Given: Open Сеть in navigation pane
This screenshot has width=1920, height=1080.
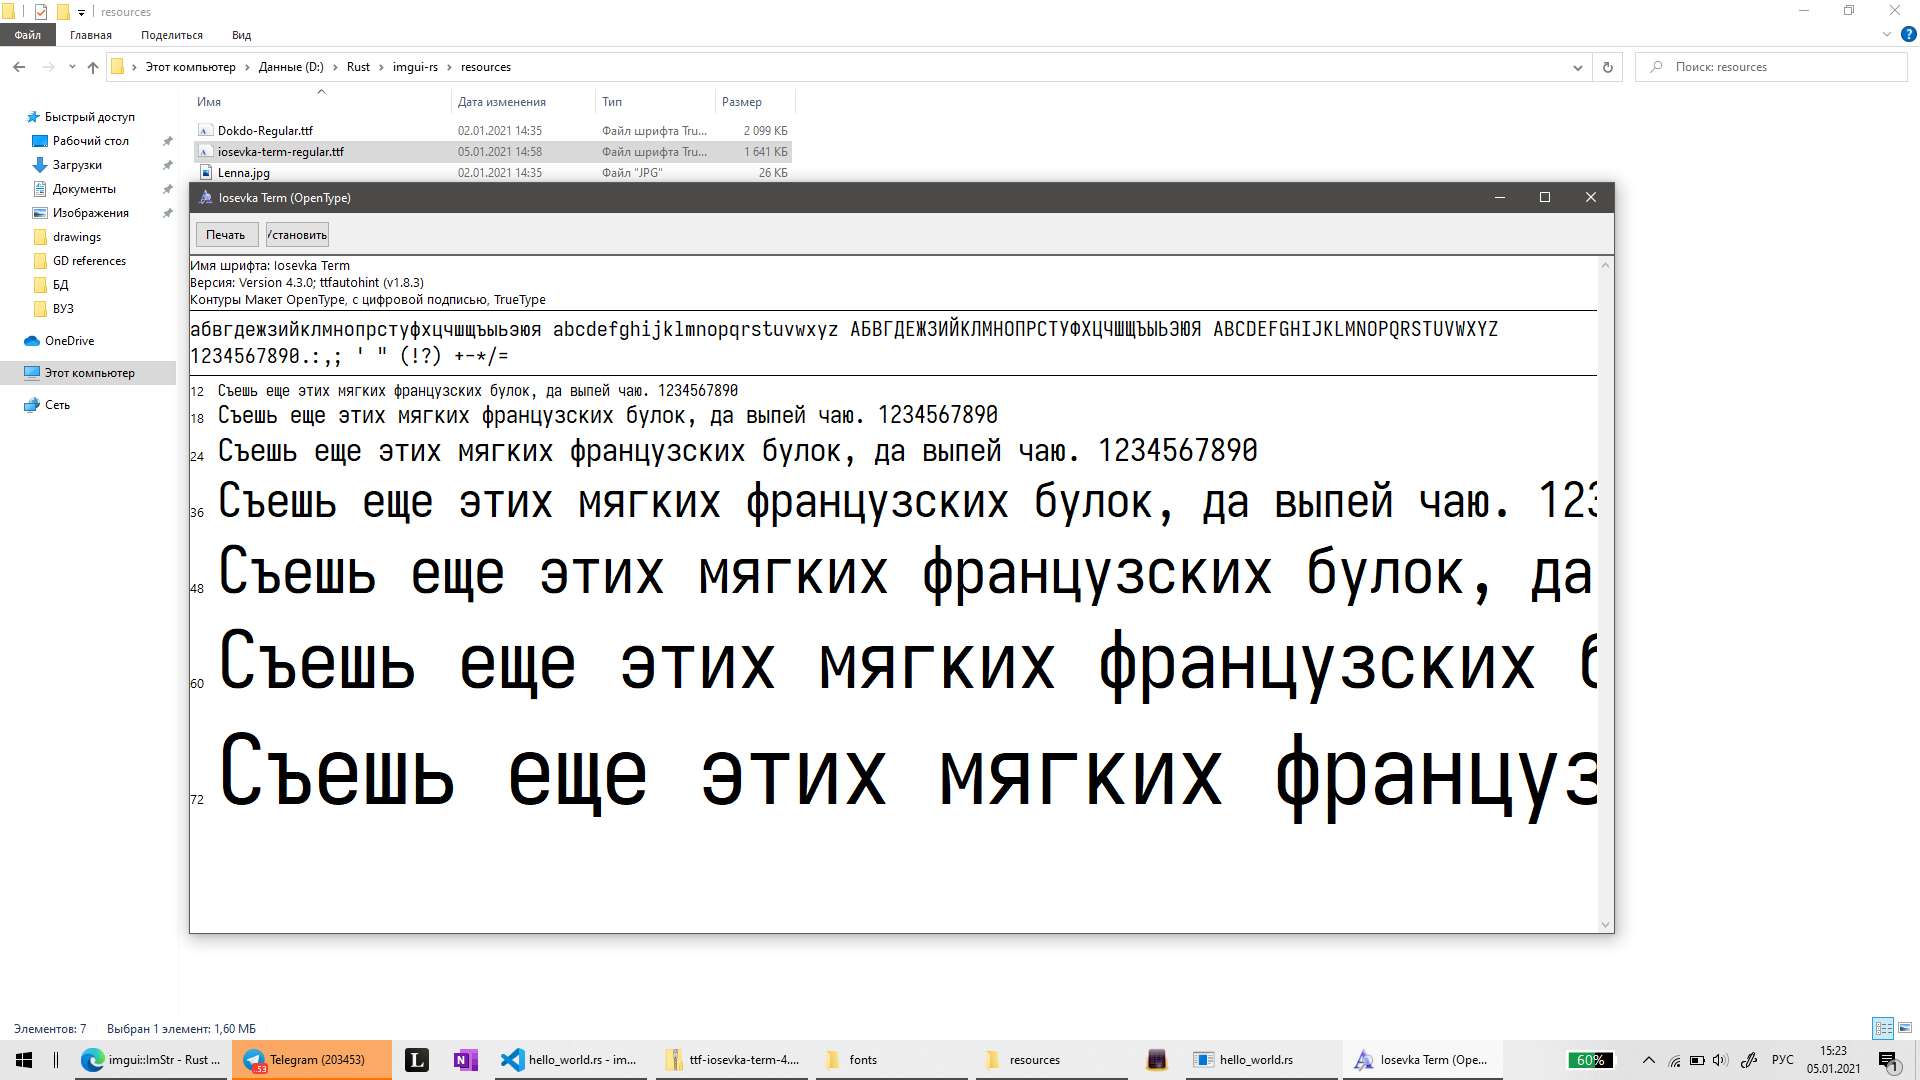Looking at the screenshot, I should pos(57,405).
